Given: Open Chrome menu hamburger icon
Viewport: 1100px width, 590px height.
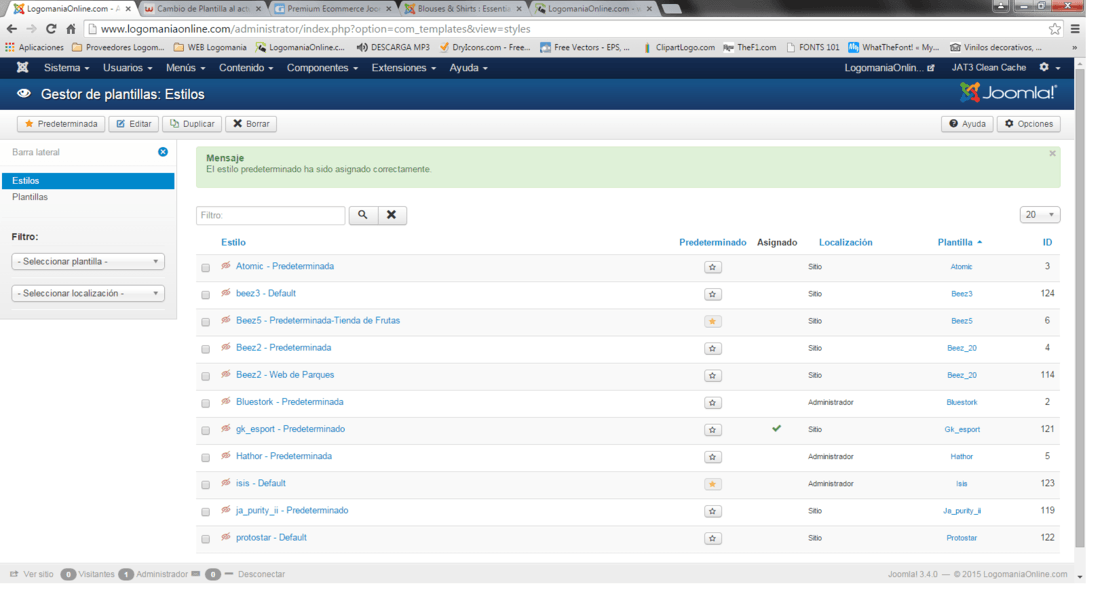Looking at the screenshot, I should click(1075, 29).
